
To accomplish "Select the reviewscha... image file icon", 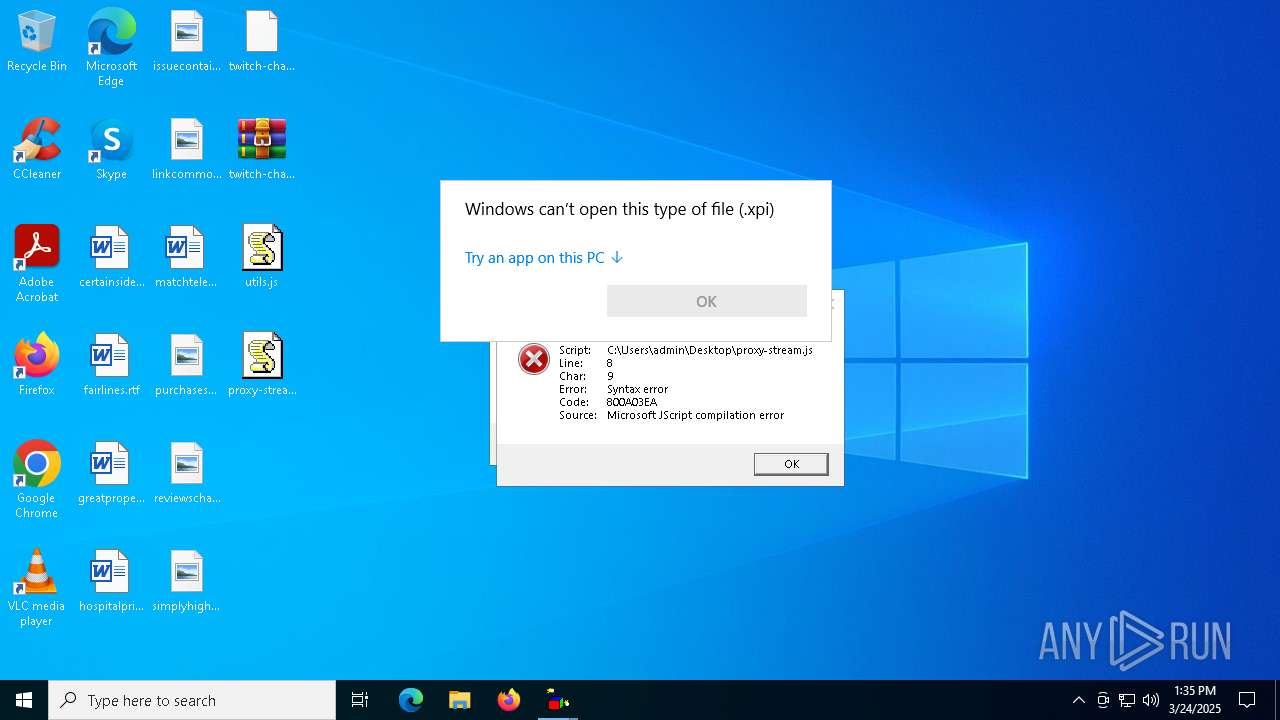I will pyautogui.click(x=187, y=474).
